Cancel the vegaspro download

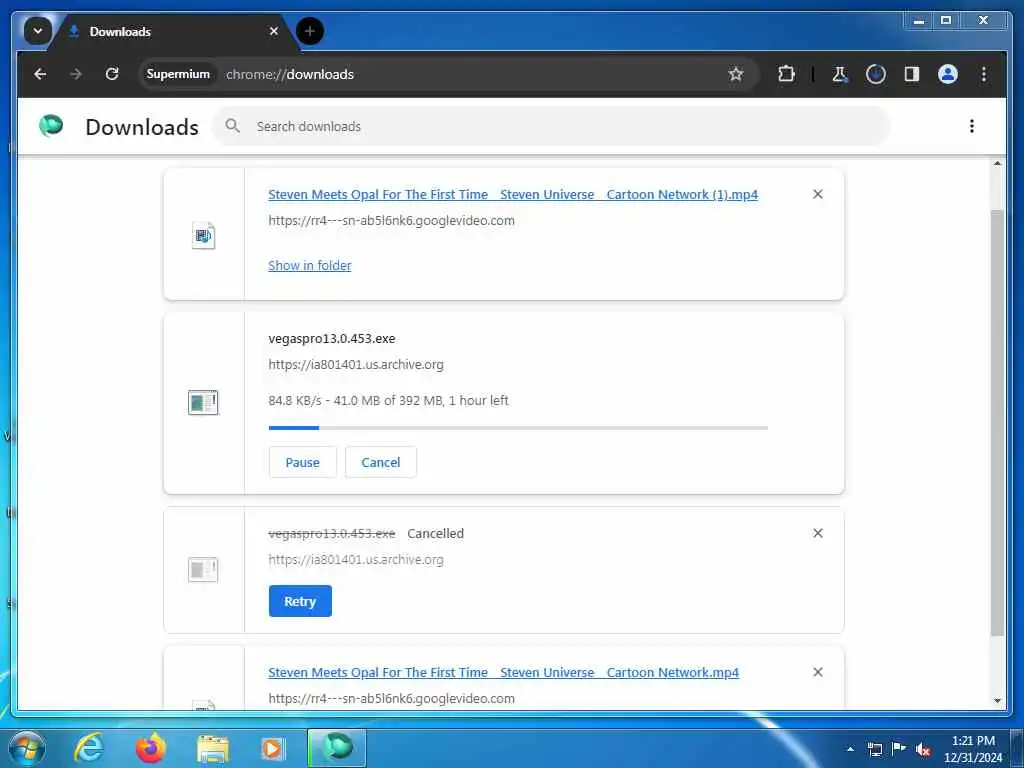point(381,462)
